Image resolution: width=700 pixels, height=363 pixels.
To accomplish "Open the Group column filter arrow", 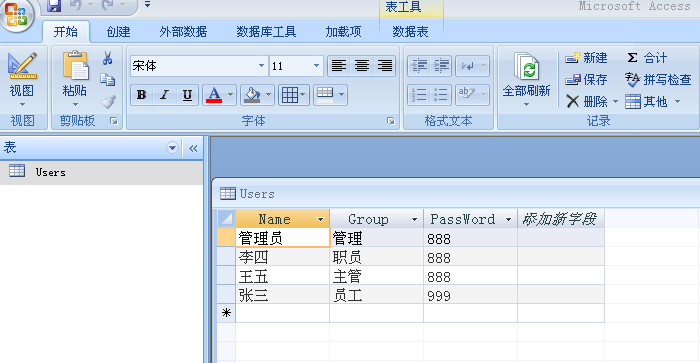I will click(x=414, y=219).
